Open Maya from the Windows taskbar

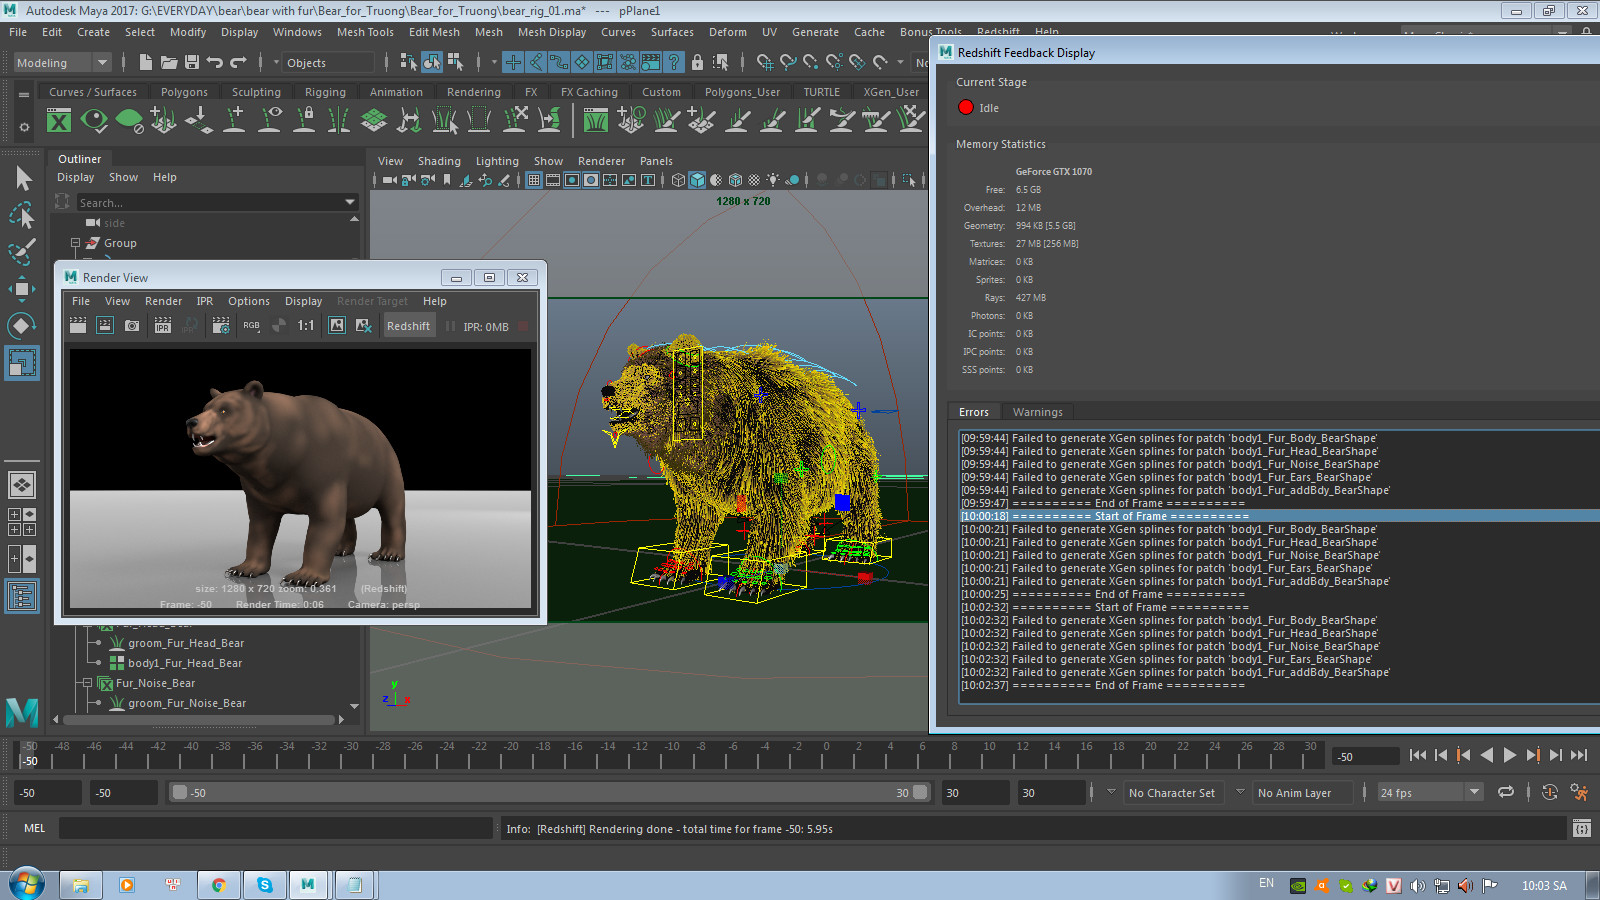coord(308,885)
